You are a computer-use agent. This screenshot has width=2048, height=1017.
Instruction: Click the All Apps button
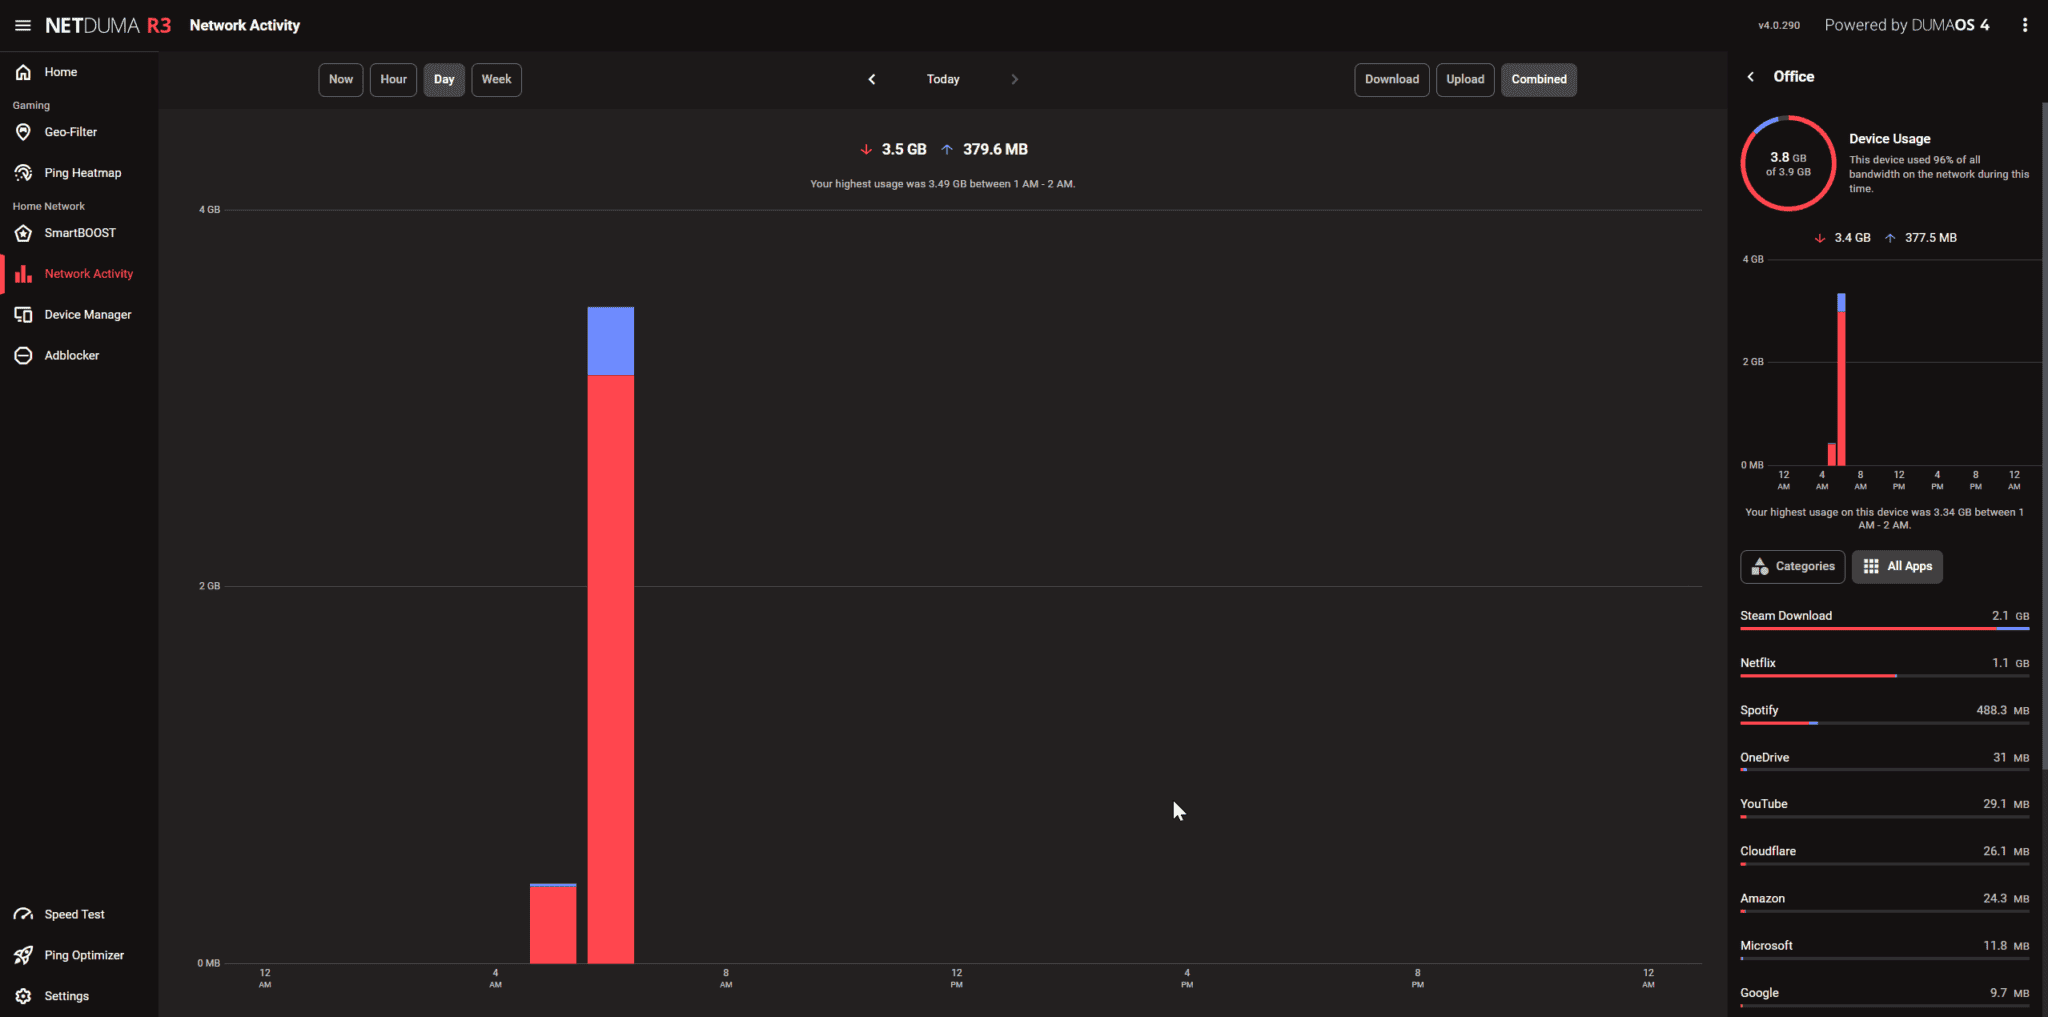point(1897,567)
